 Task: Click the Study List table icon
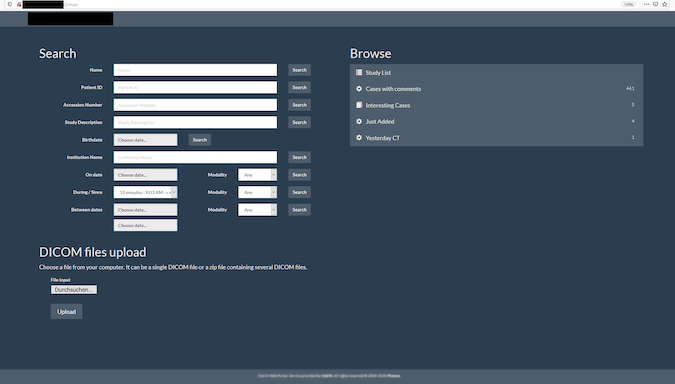[x=359, y=72]
